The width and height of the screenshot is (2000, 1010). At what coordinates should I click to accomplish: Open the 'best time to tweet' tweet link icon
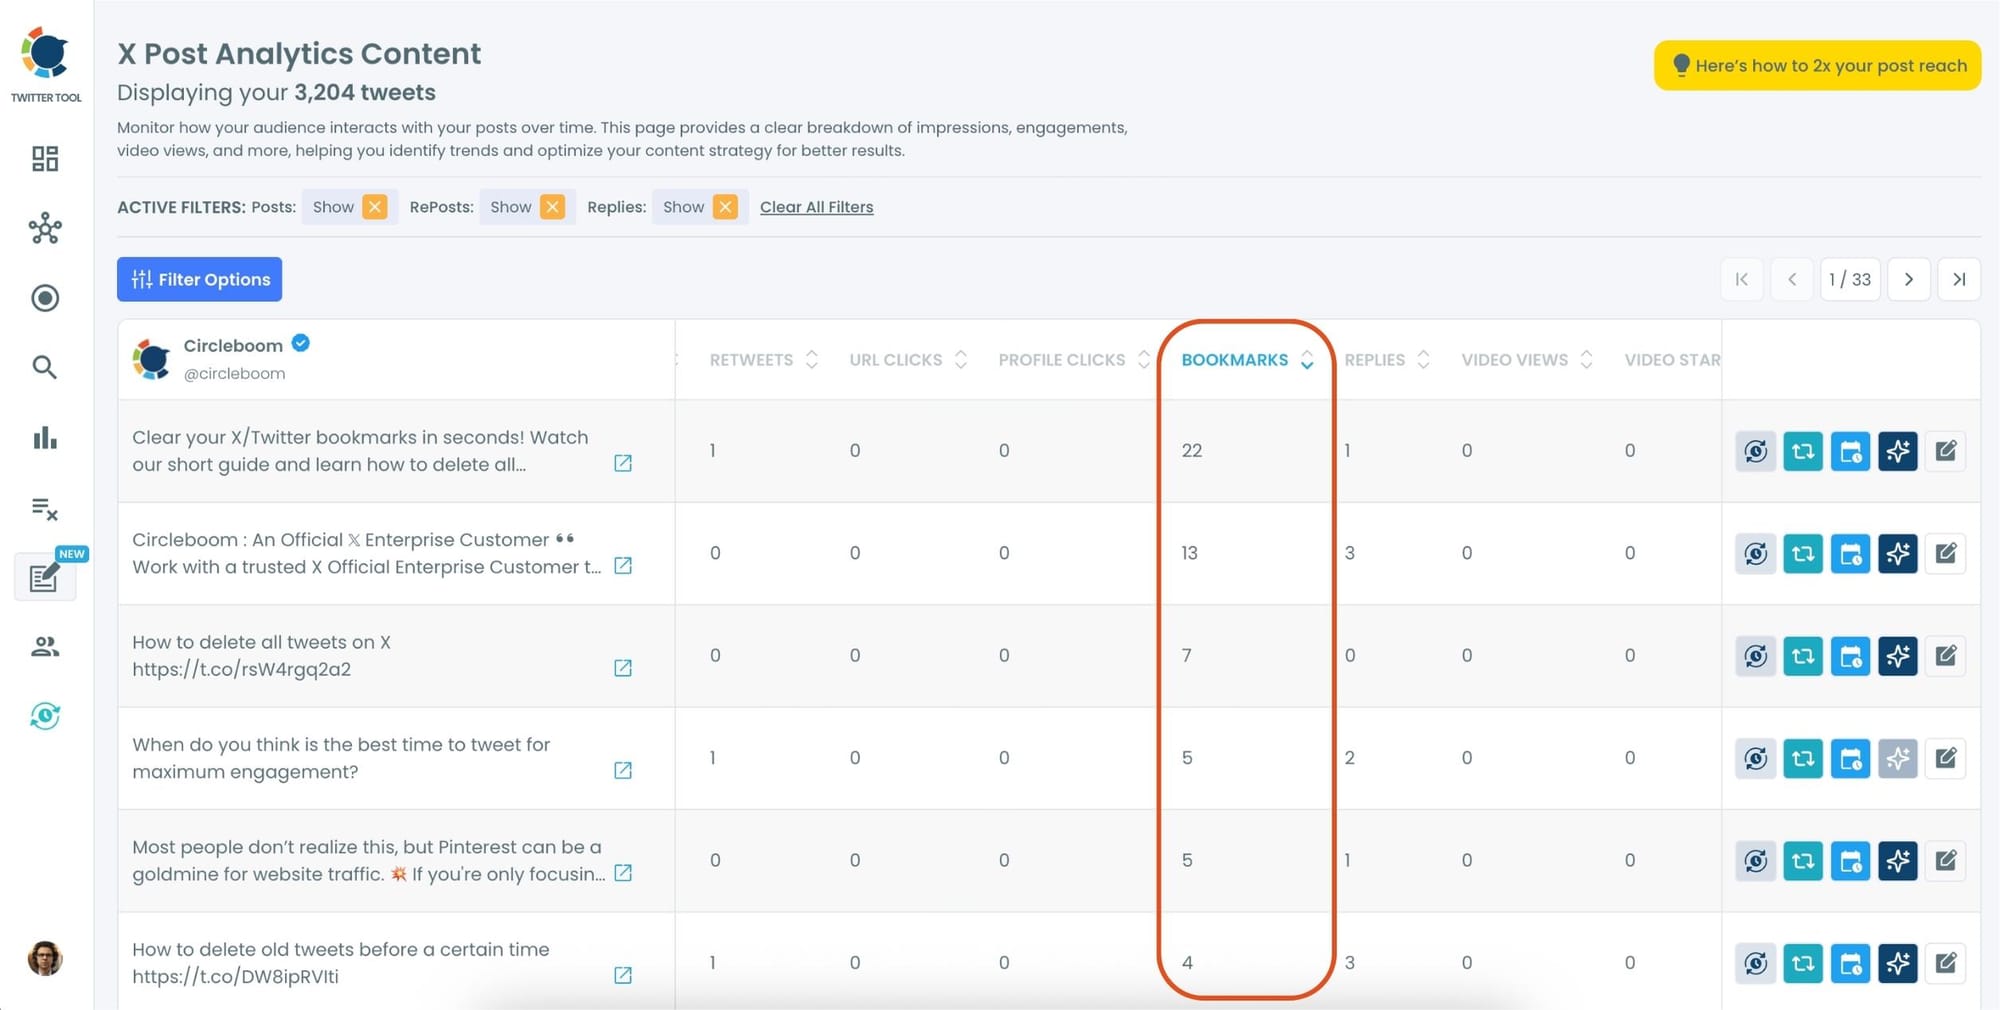623,770
